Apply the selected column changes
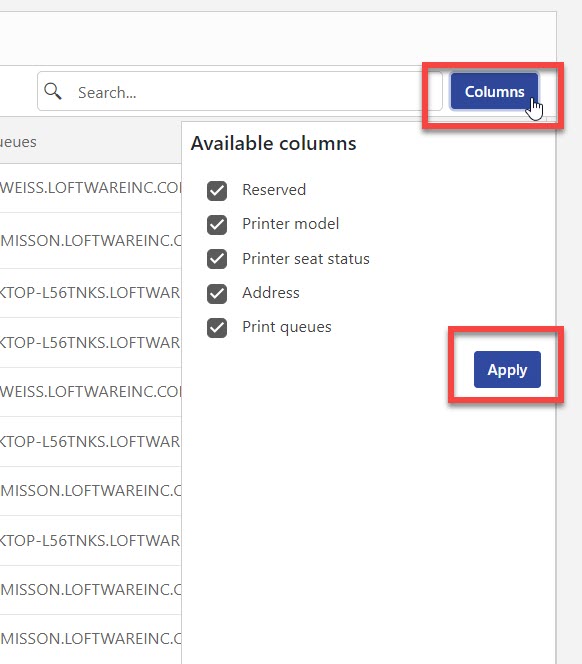Viewport: 582px width, 664px height. (507, 369)
